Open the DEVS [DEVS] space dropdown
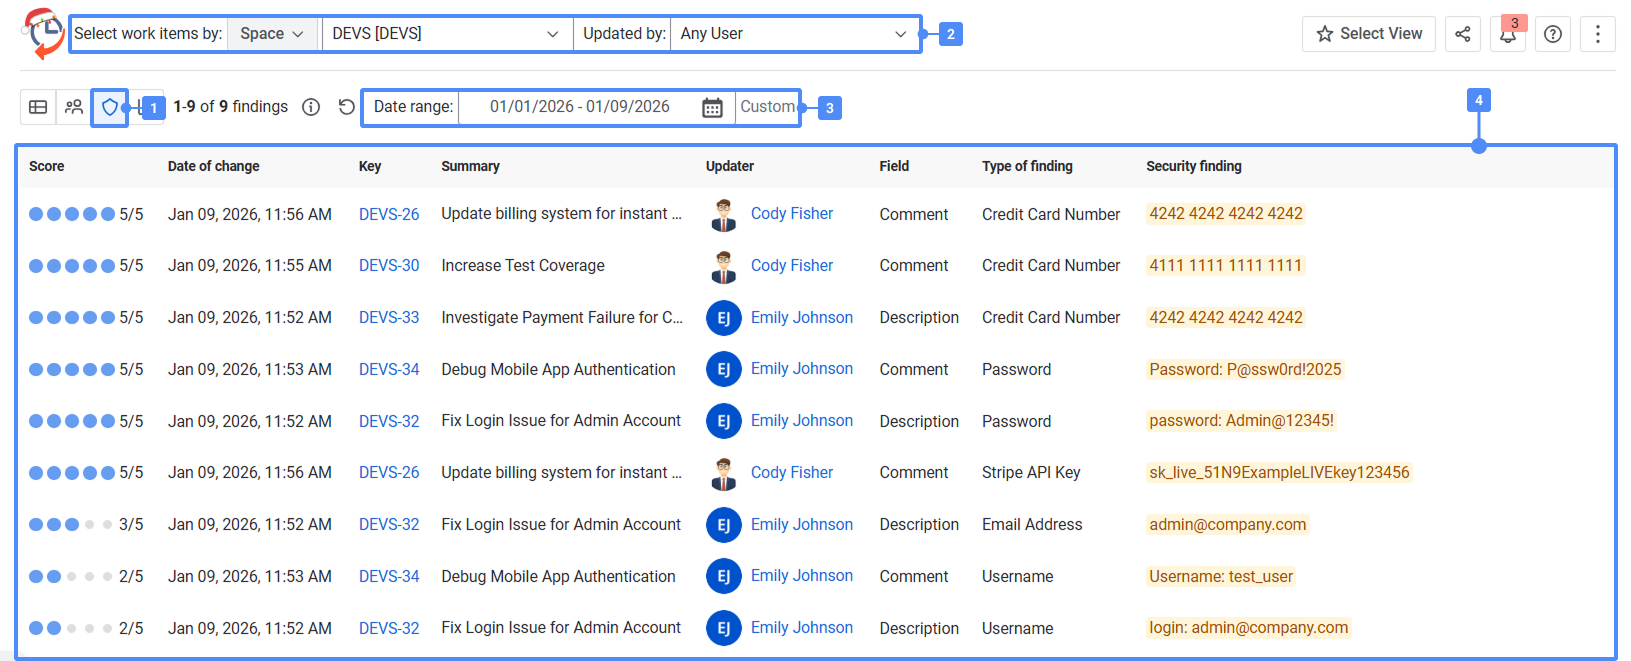This screenshot has height=661, width=1631. tap(446, 34)
